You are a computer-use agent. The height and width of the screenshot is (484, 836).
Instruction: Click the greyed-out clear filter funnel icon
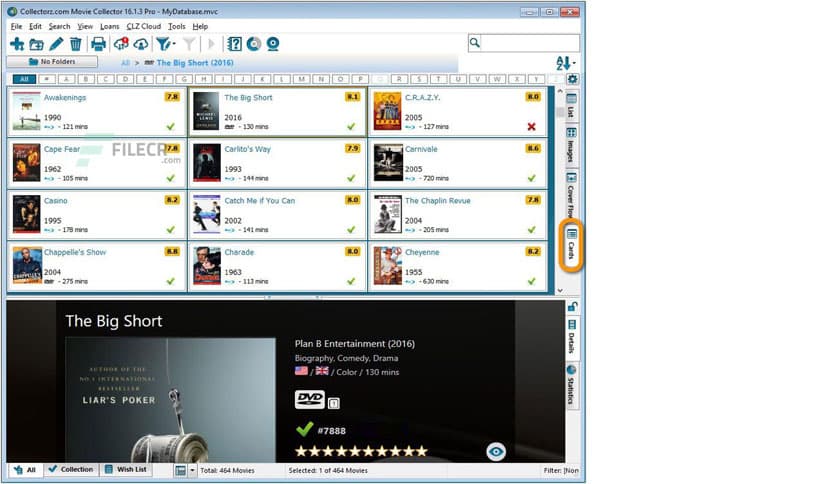pos(189,44)
